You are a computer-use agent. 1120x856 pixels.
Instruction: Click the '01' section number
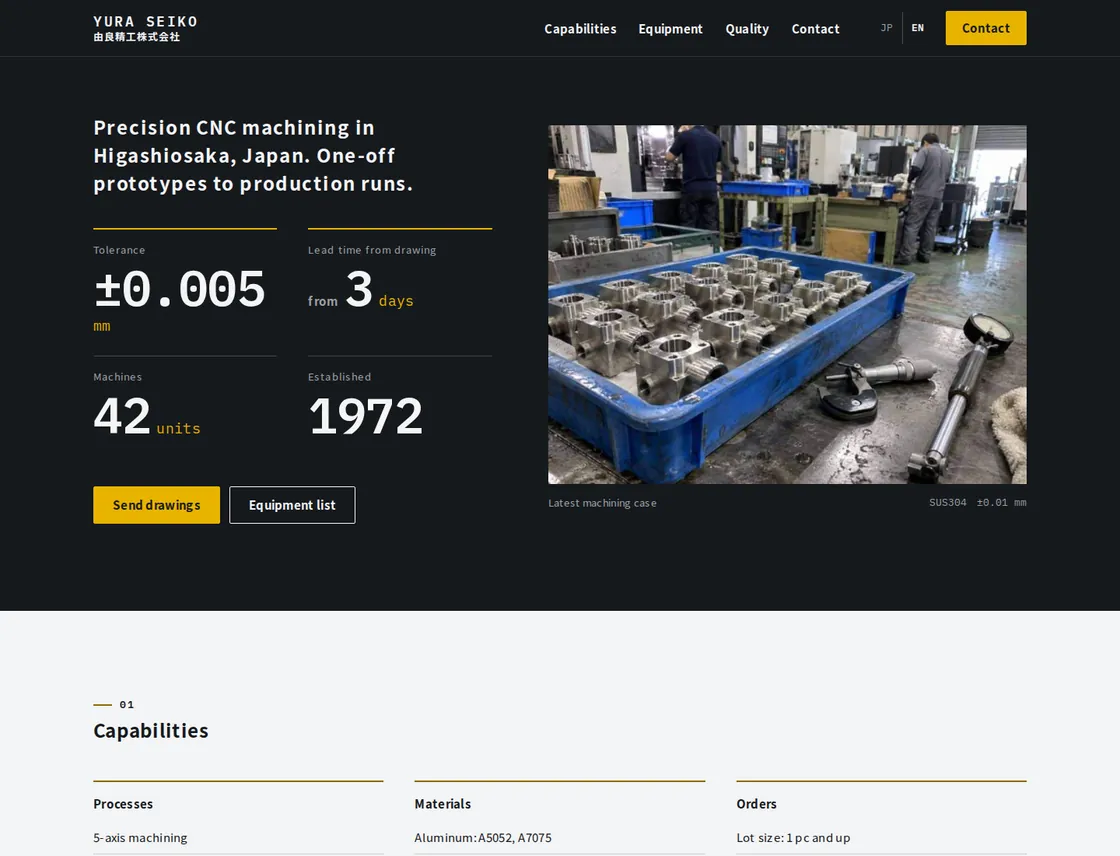(126, 705)
